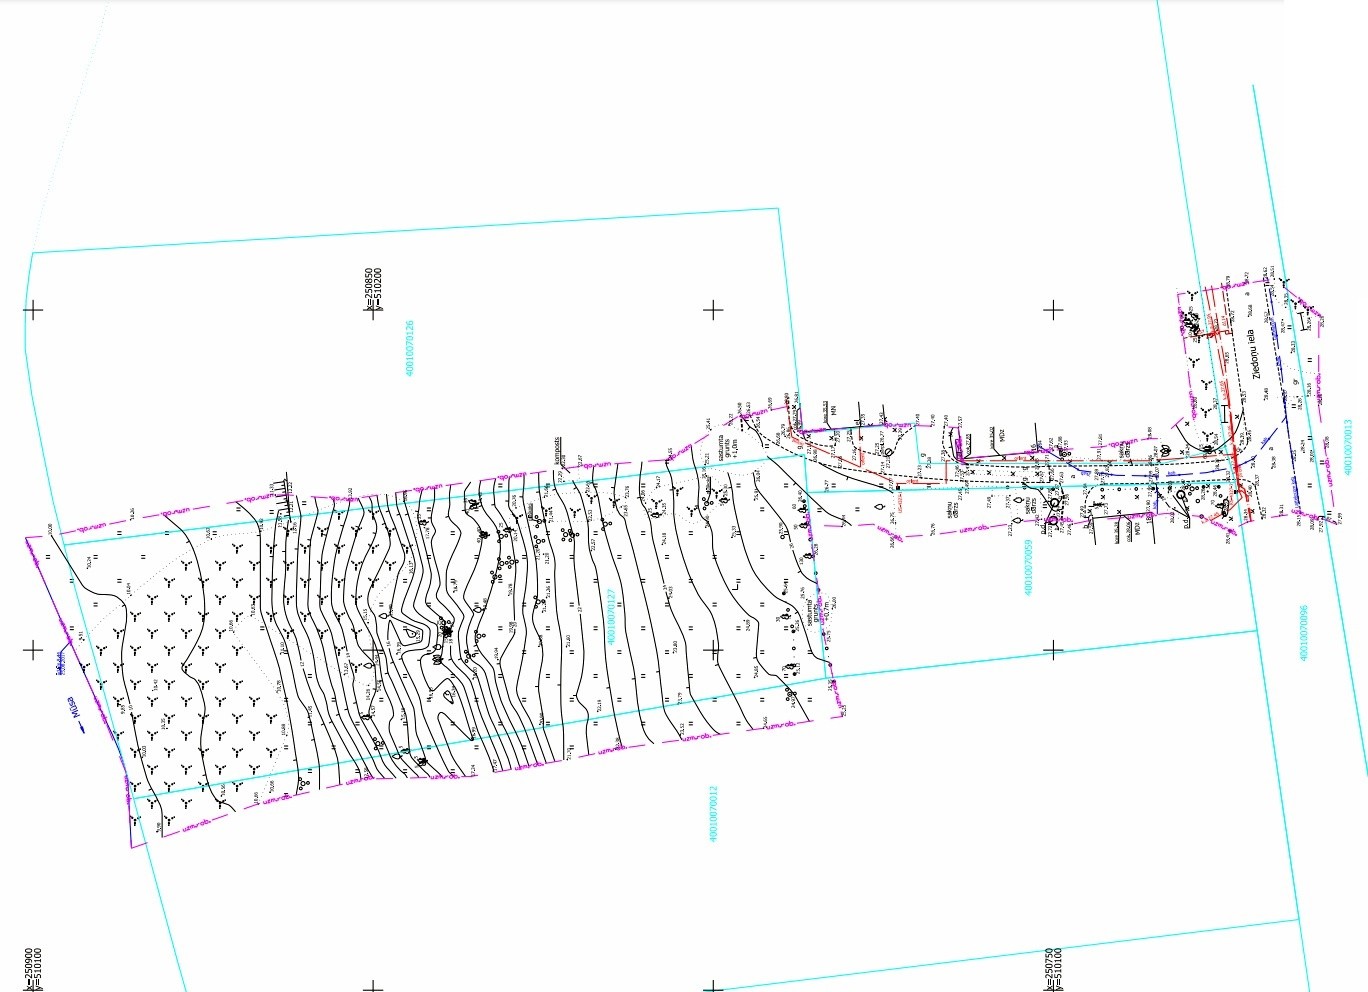Click cadastral label 40010070059
This screenshot has width=1368, height=992.
(x=1027, y=568)
